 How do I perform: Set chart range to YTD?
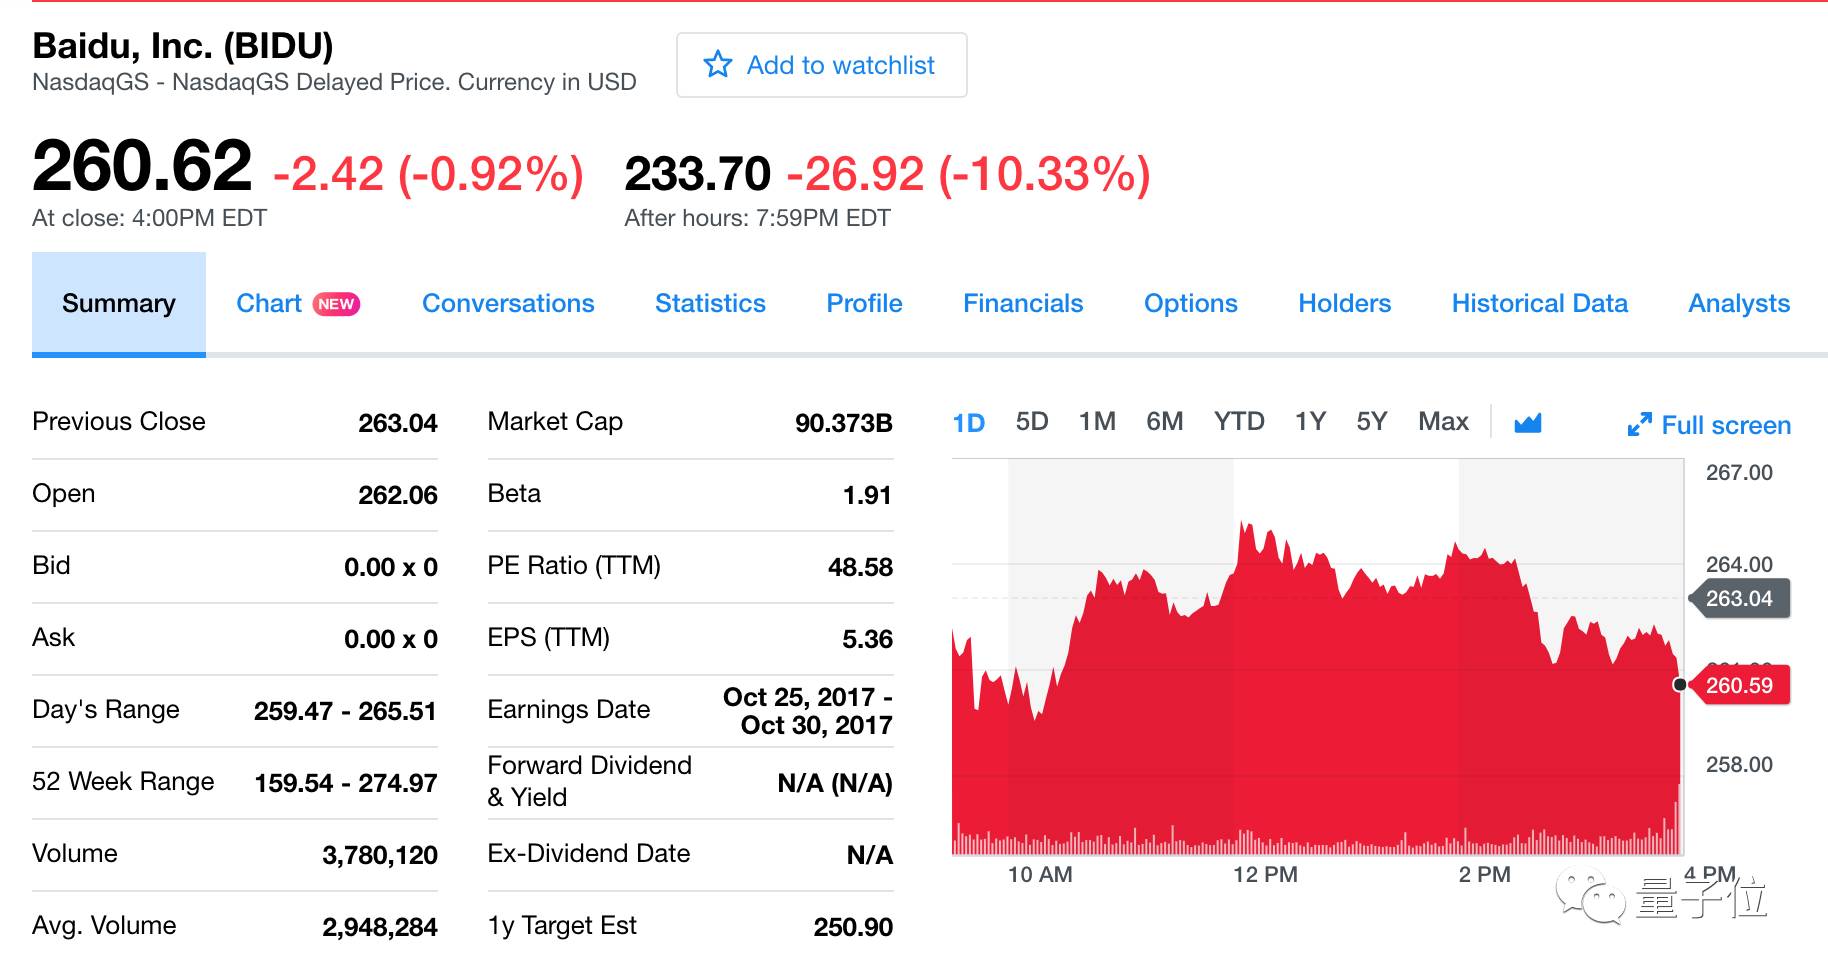(x=1239, y=422)
